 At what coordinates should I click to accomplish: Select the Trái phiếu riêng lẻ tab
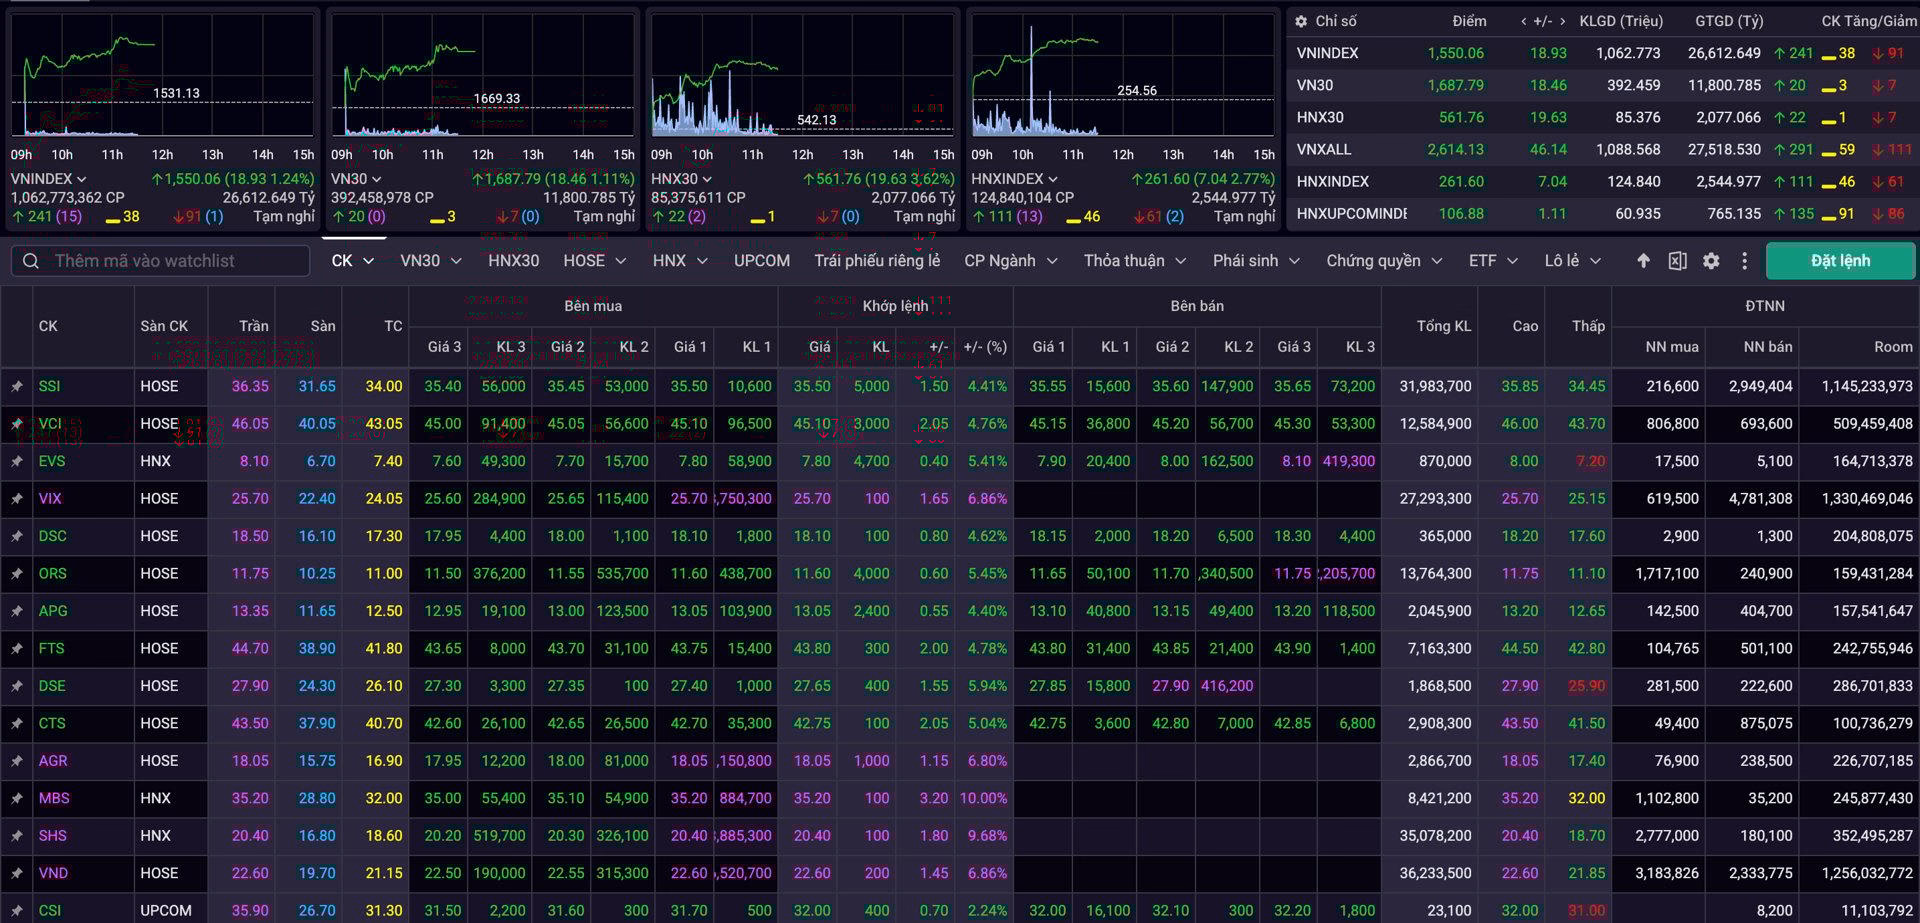[877, 261]
